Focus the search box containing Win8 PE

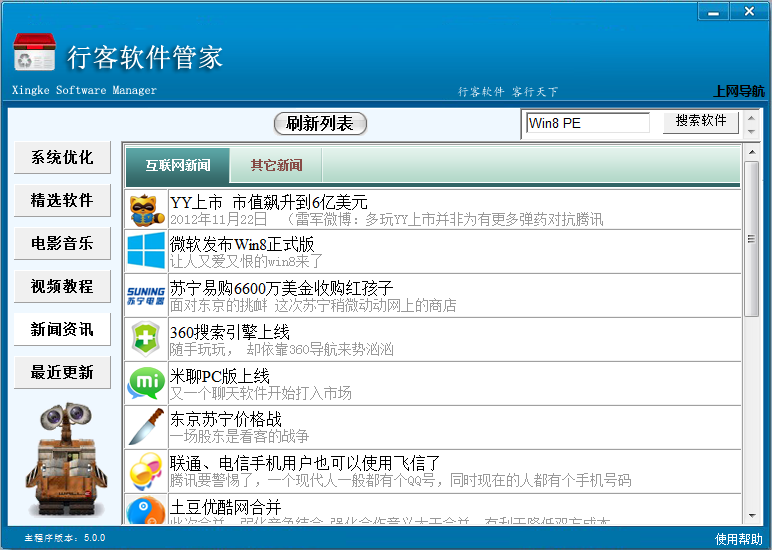[588, 123]
